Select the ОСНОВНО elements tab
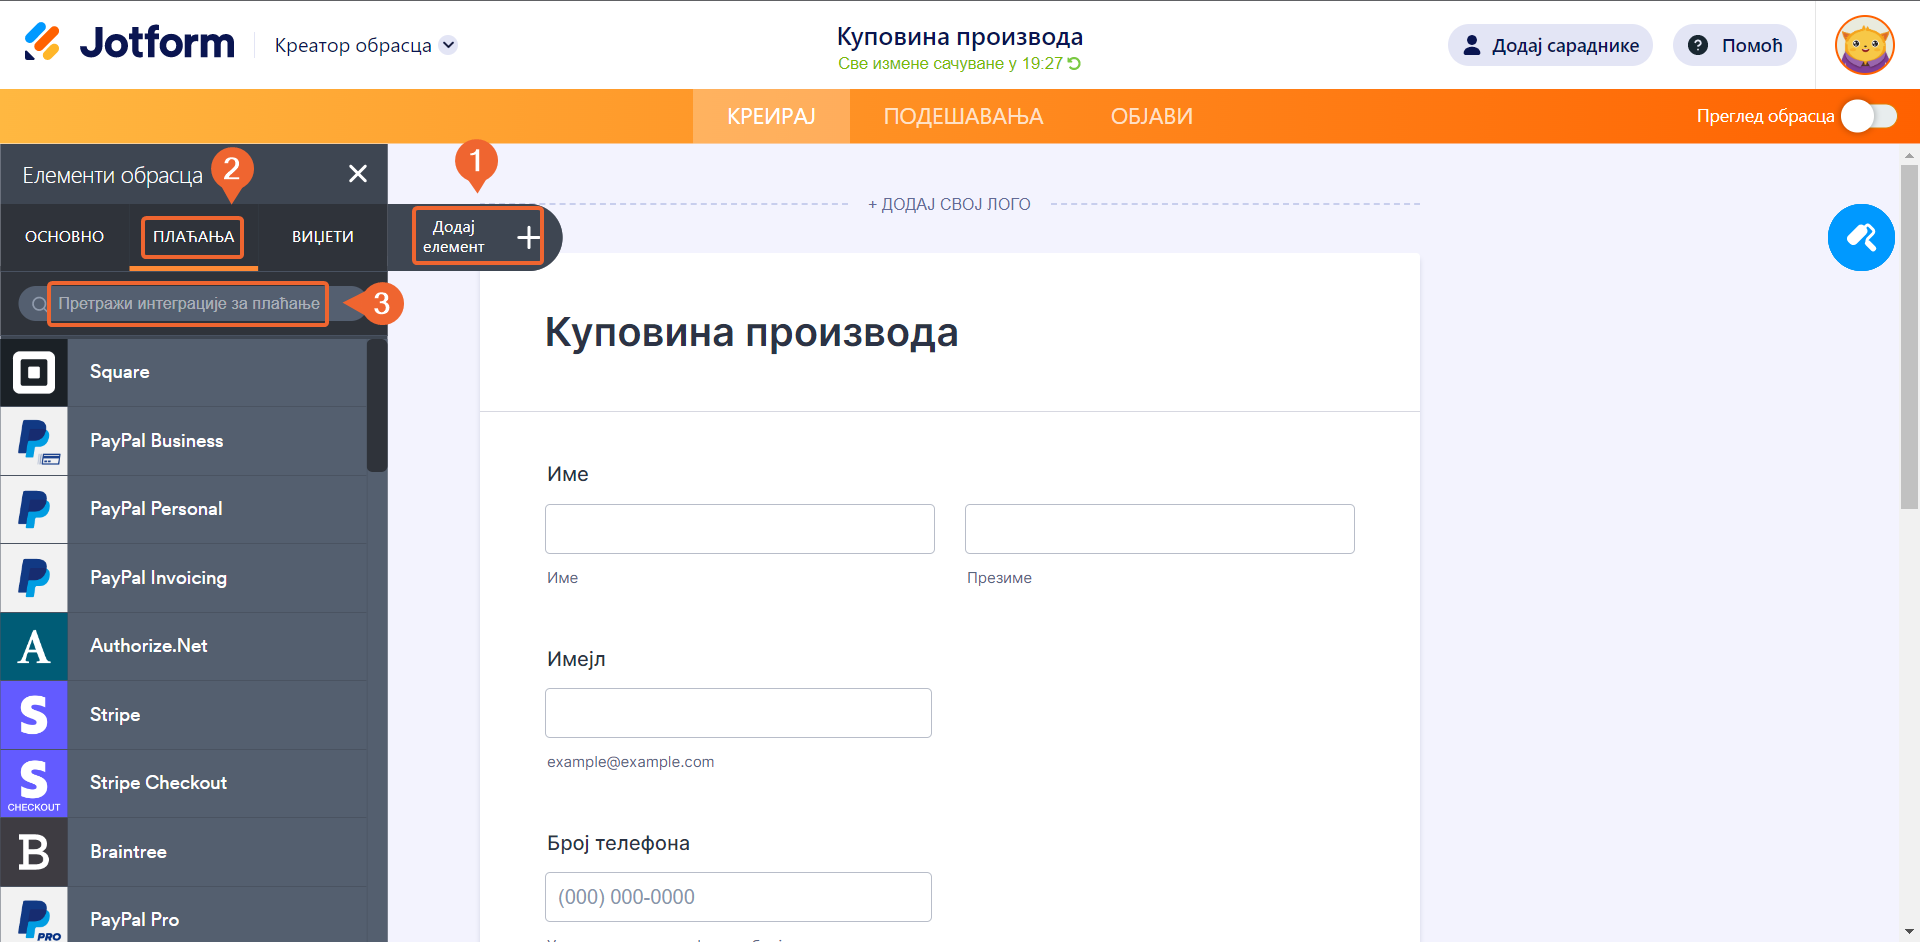This screenshot has width=1920, height=942. point(65,237)
